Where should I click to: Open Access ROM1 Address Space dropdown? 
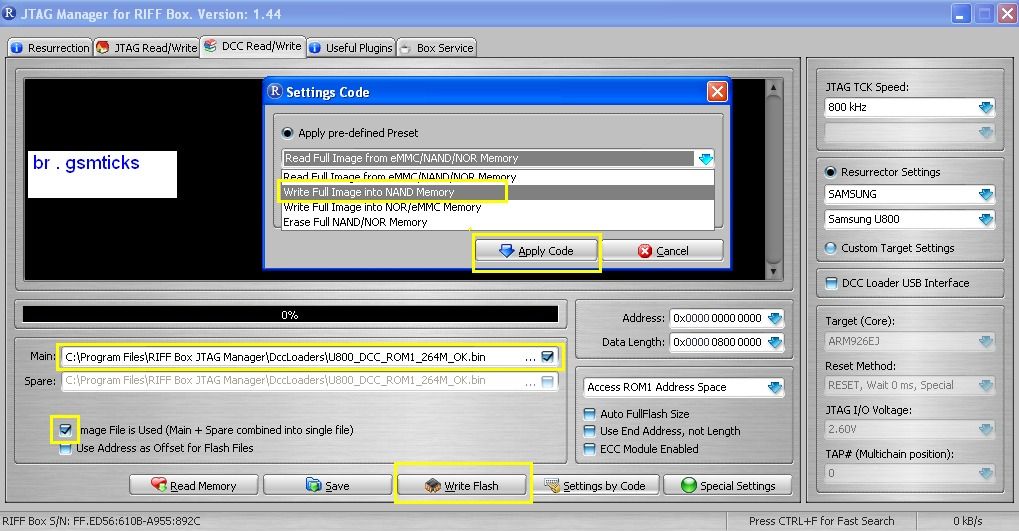pyautogui.click(x=775, y=387)
